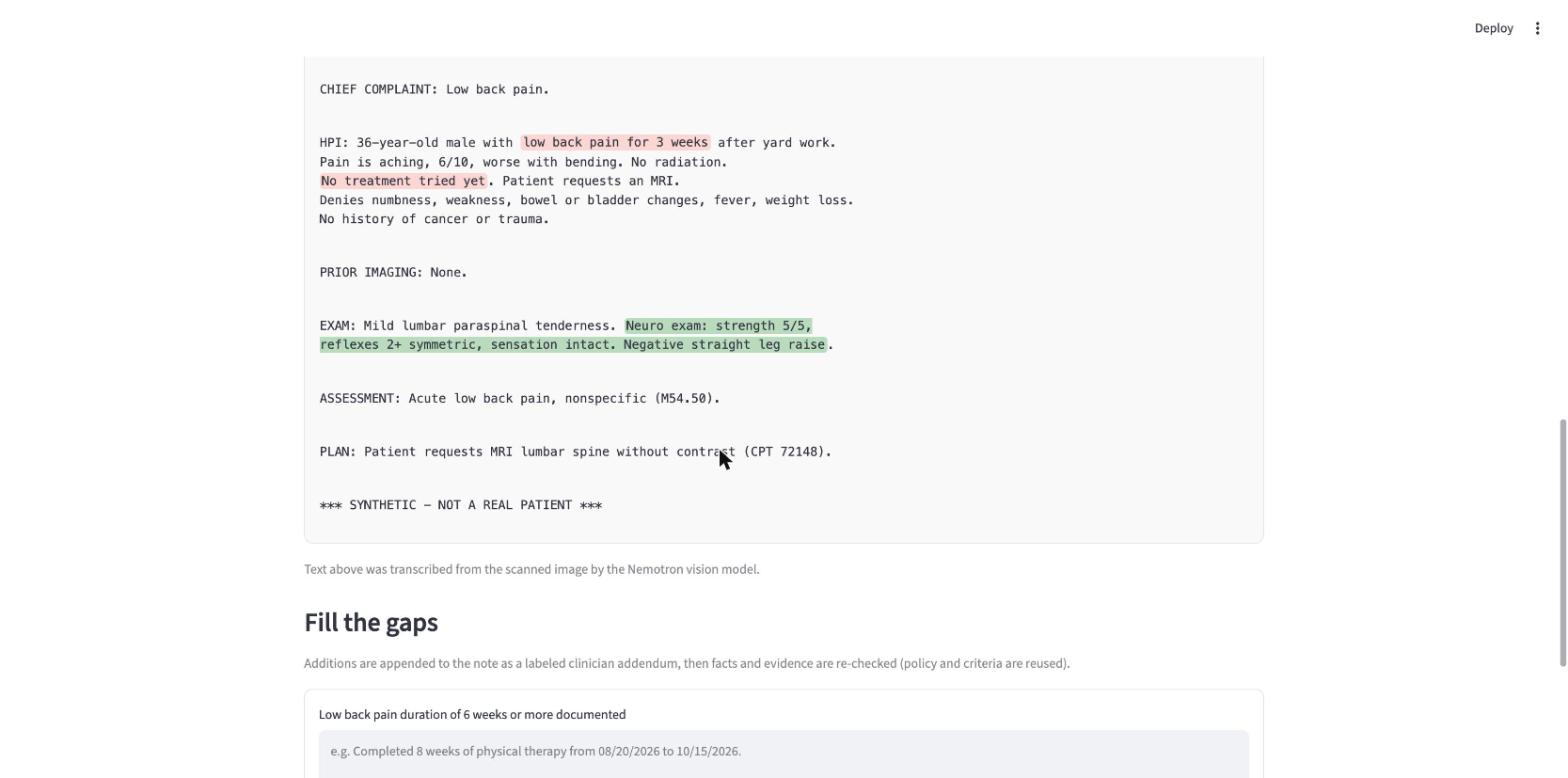
Task: Click the PLAN line with CPT 72148
Action: [575, 452]
